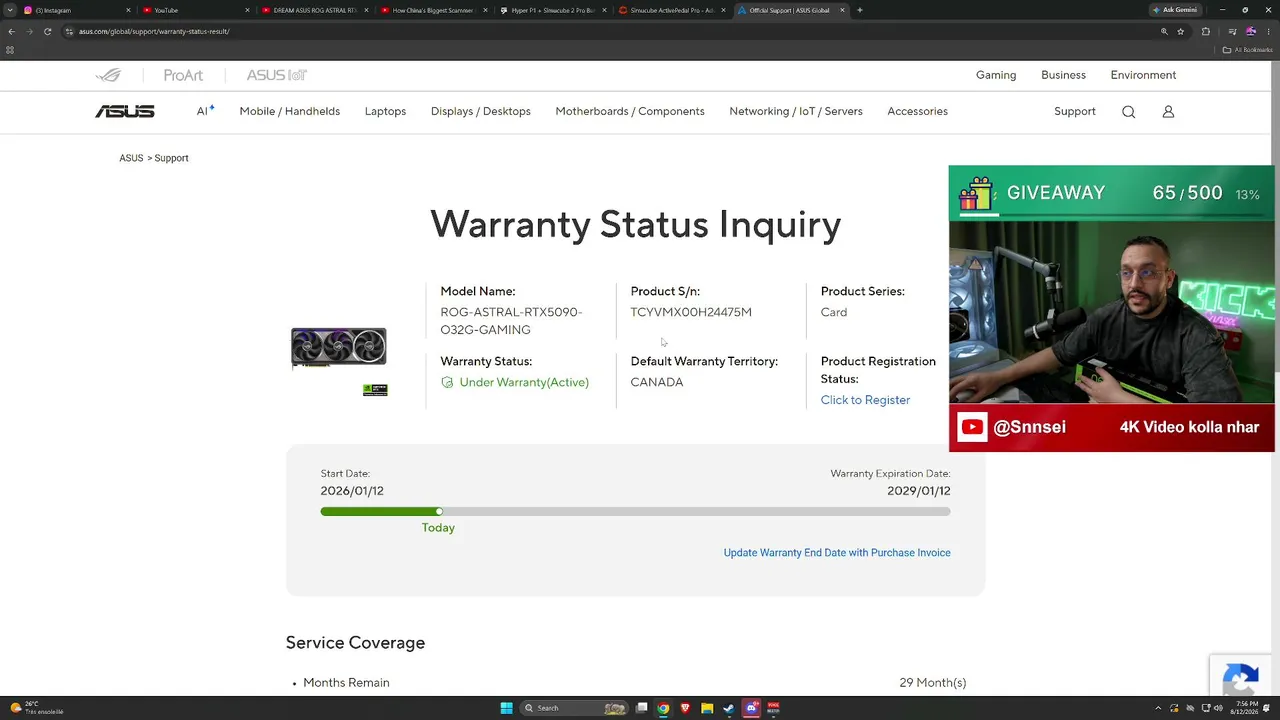Open Steam from the taskbar

pyautogui.click(x=729, y=708)
